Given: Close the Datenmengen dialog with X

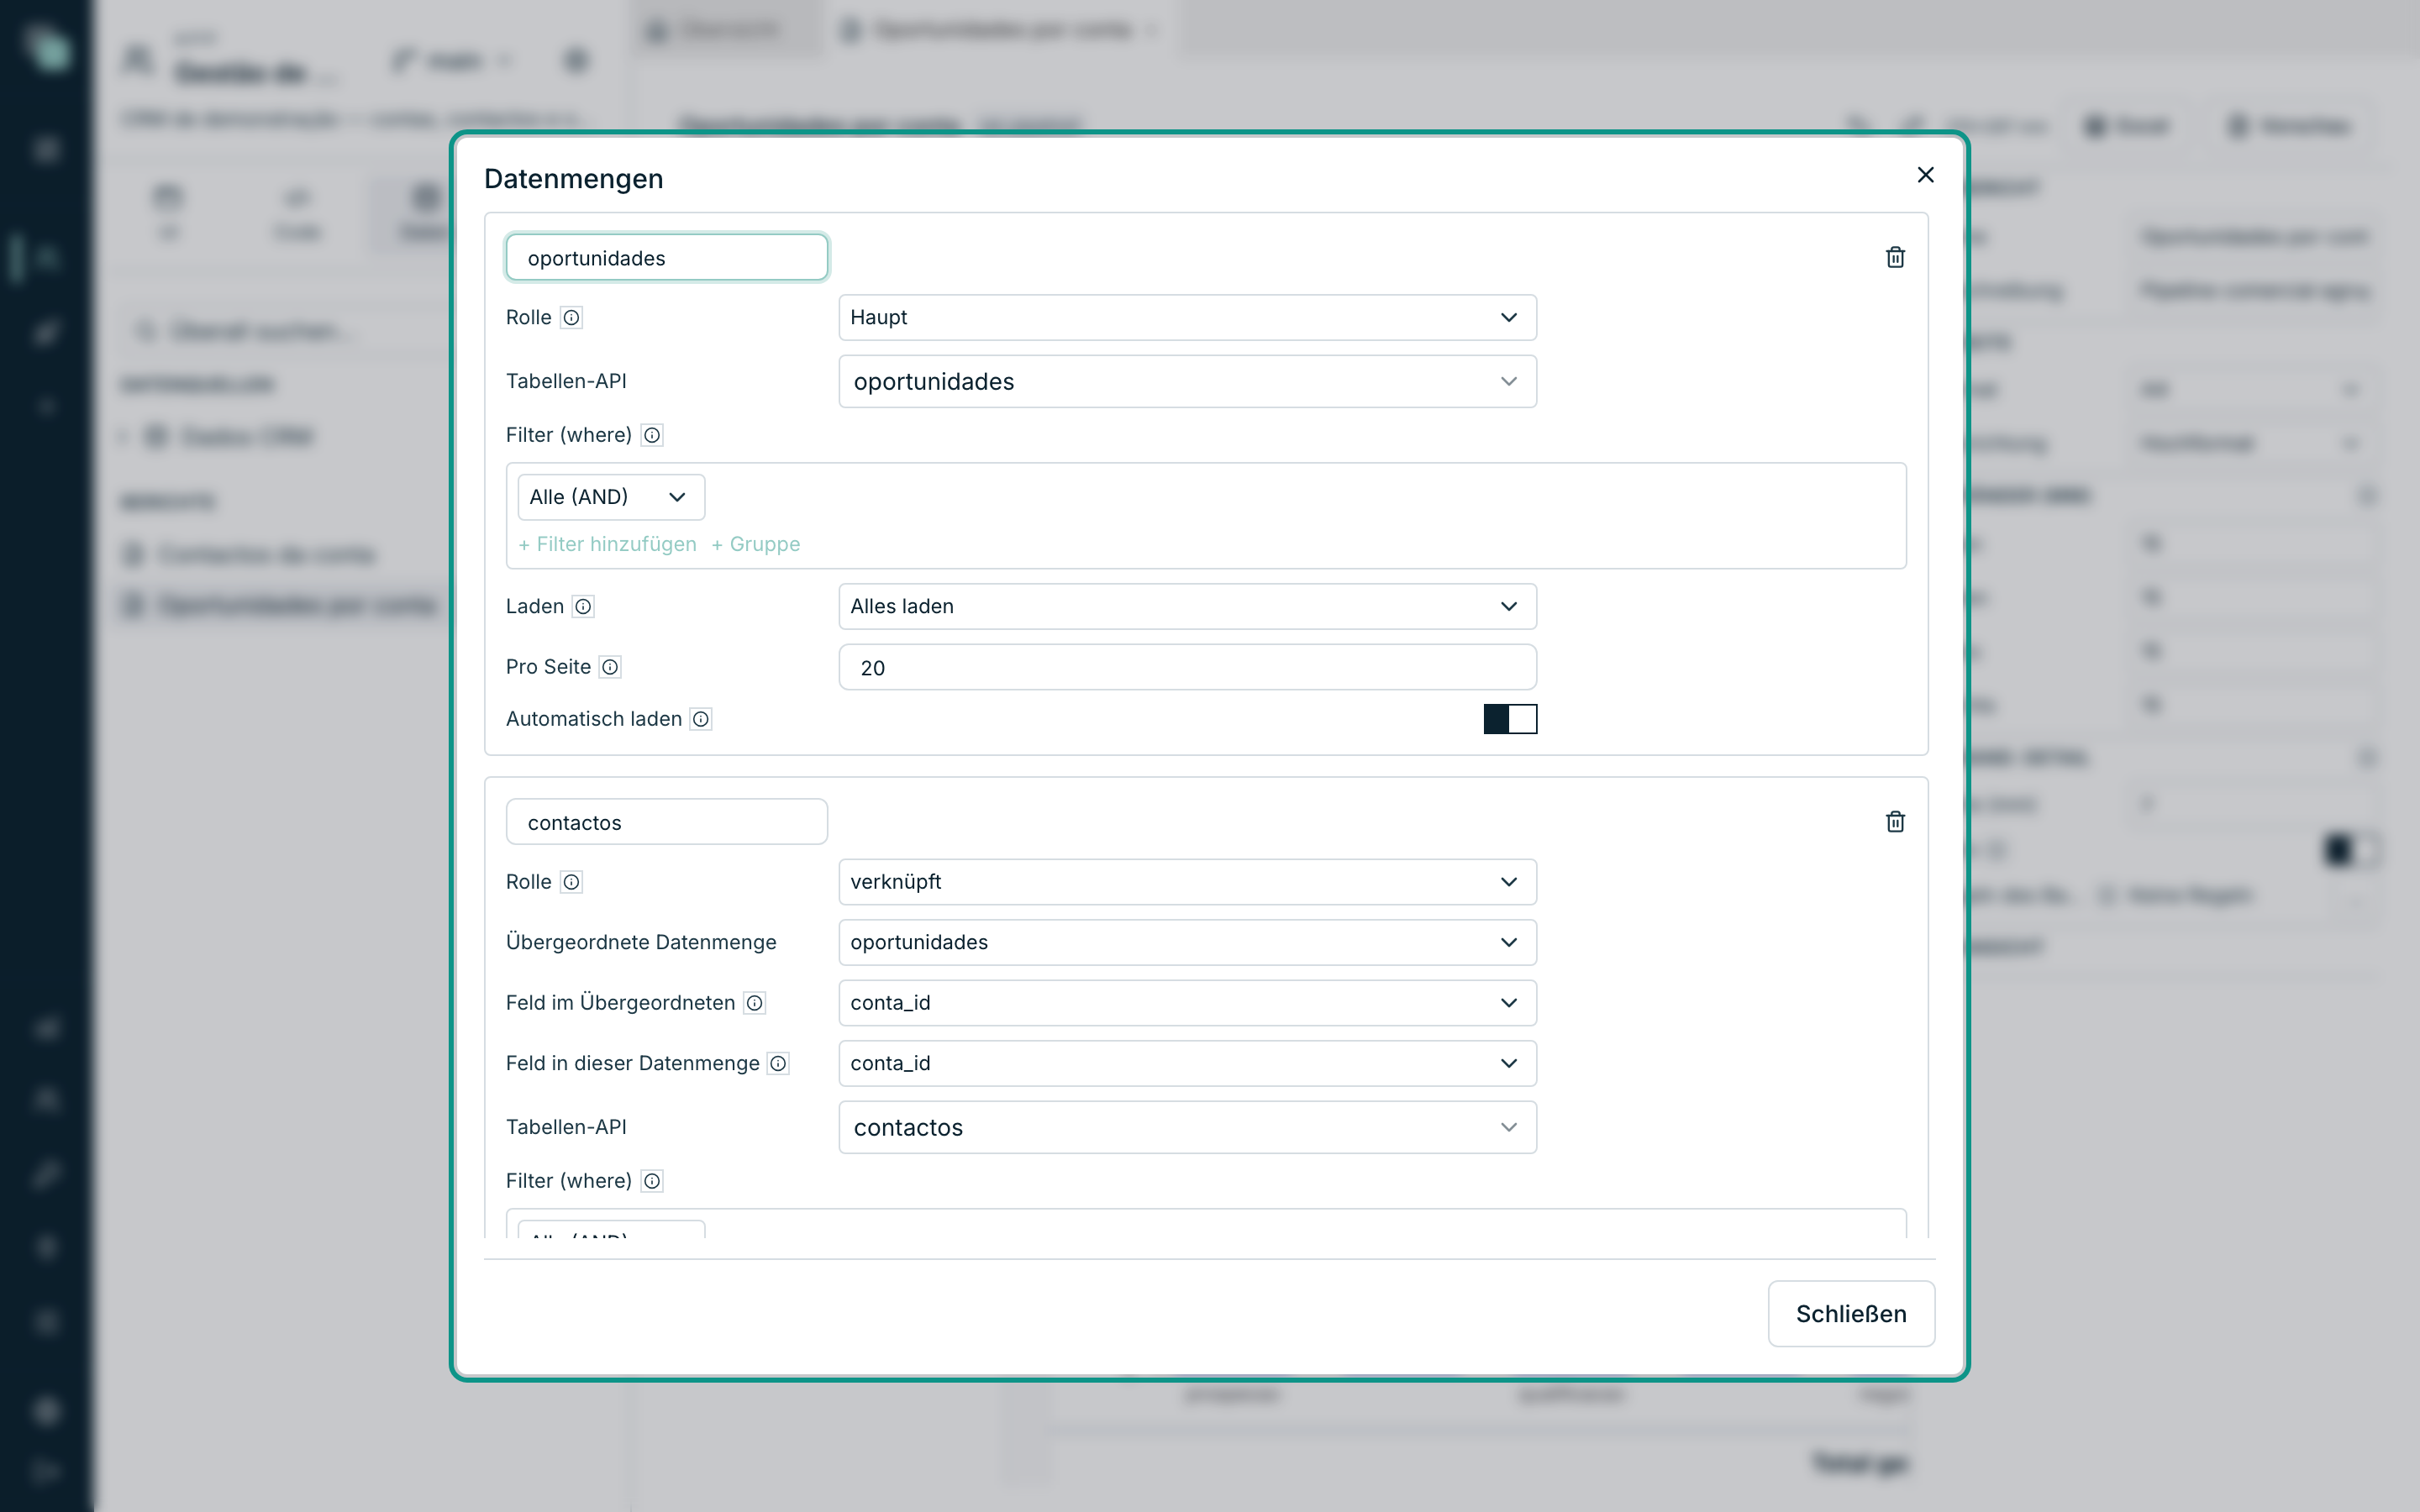Looking at the screenshot, I should click(x=1925, y=175).
